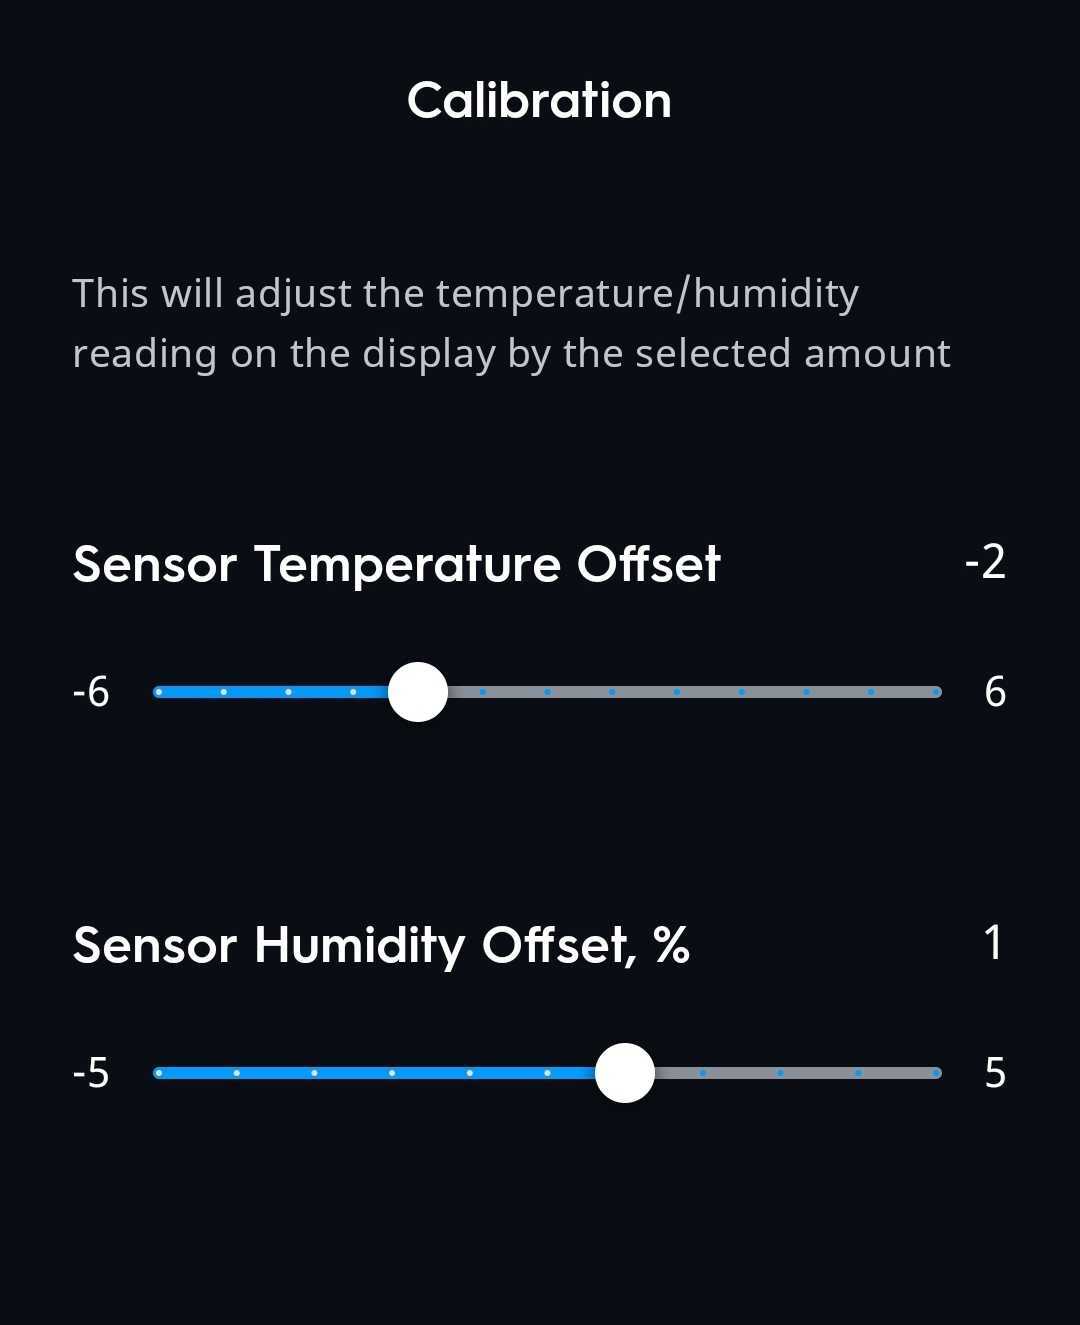Set temperature offset to the 5 tick
This screenshot has height=1325, width=1080.
point(871,692)
